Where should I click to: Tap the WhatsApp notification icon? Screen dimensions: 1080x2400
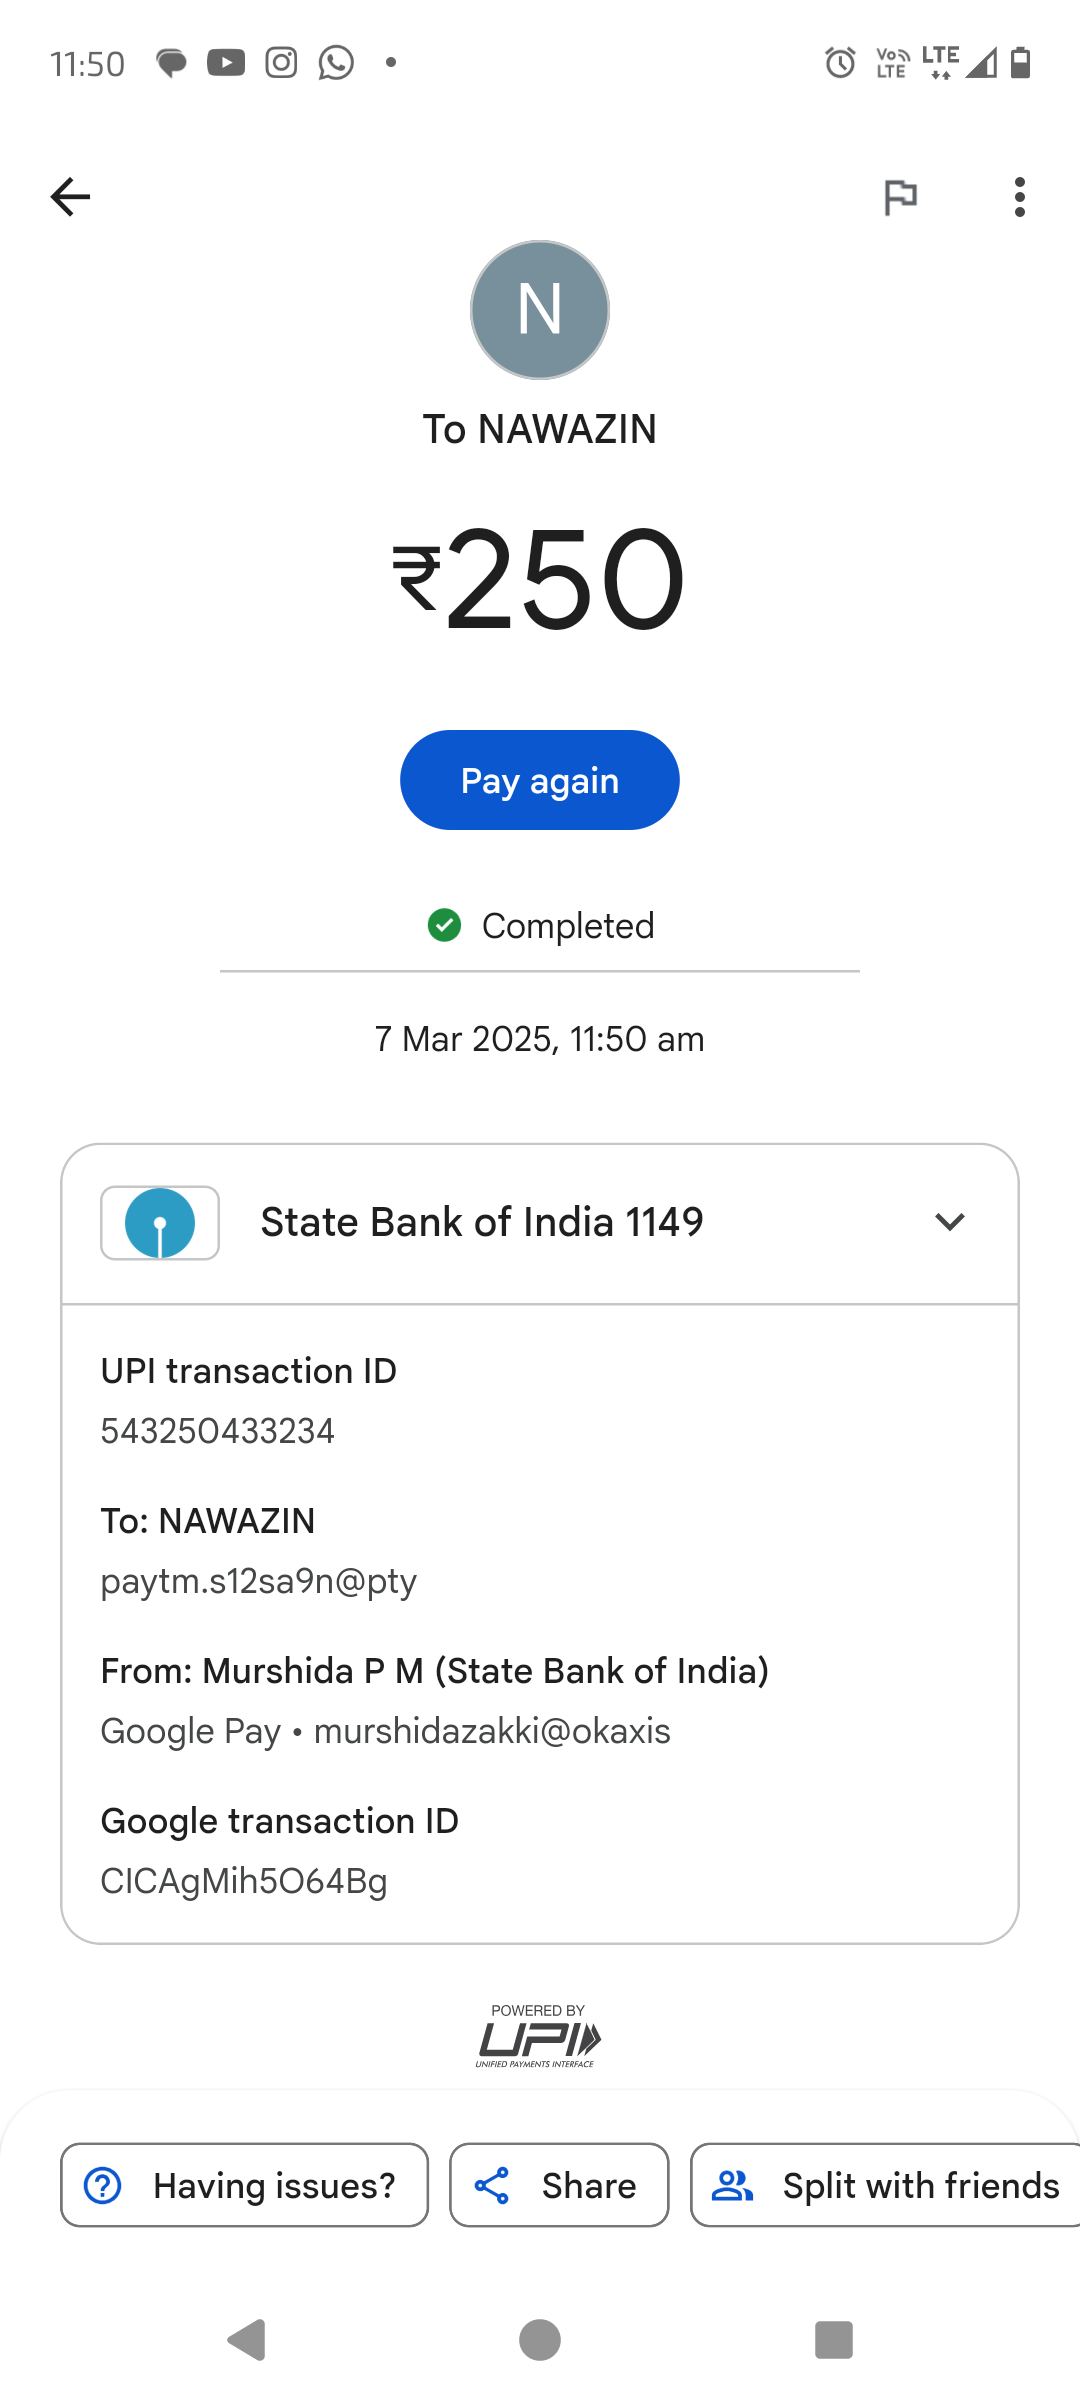336,63
